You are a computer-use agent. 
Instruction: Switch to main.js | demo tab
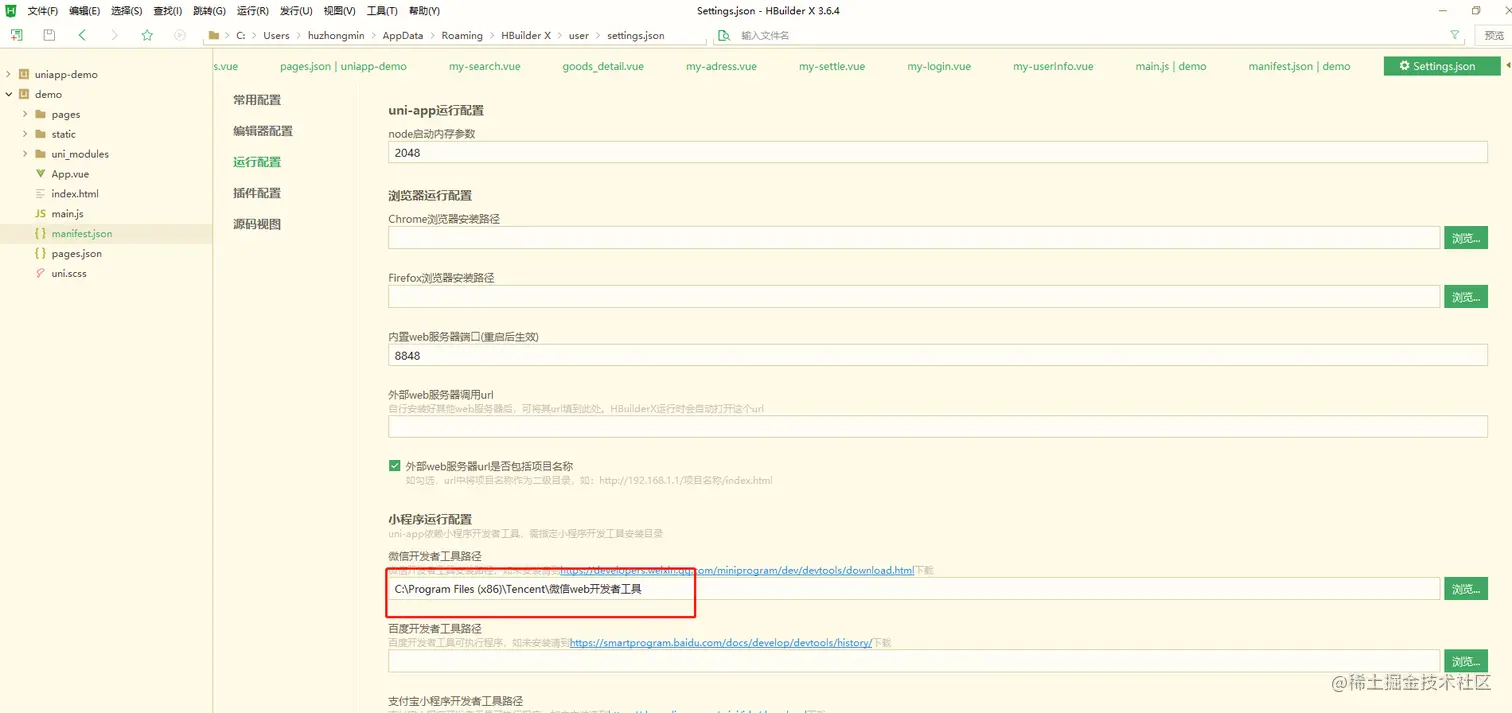[x=1171, y=66]
